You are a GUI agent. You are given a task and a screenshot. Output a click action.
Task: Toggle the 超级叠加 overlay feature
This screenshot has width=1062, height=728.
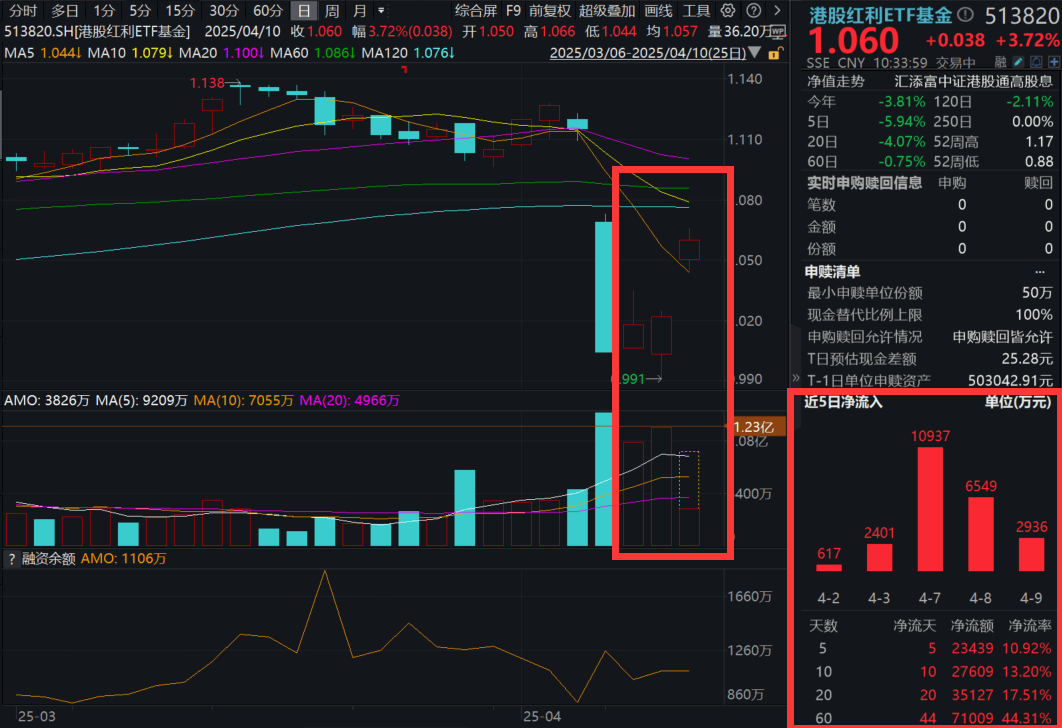click(x=605, y=11)
